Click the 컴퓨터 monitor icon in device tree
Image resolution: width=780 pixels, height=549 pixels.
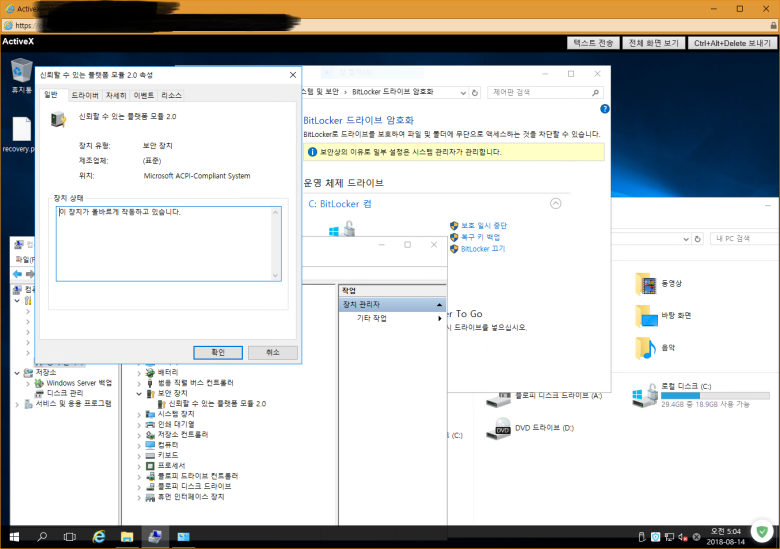click(150, 445)
